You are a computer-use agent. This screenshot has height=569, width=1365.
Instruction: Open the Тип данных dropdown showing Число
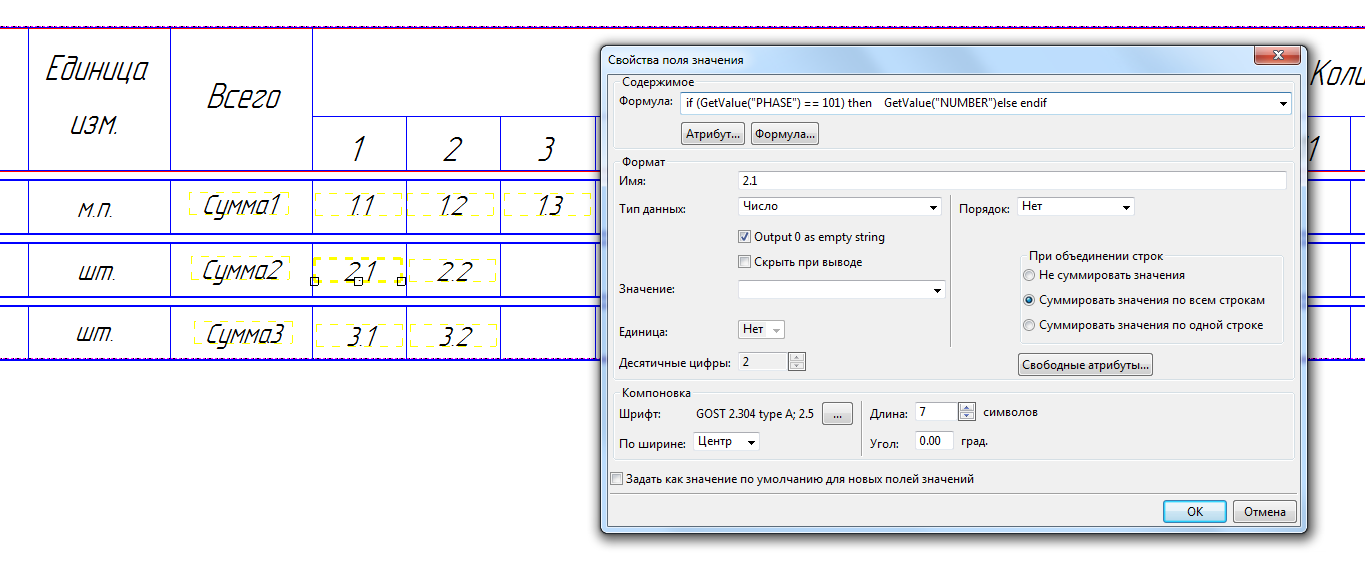840,207
